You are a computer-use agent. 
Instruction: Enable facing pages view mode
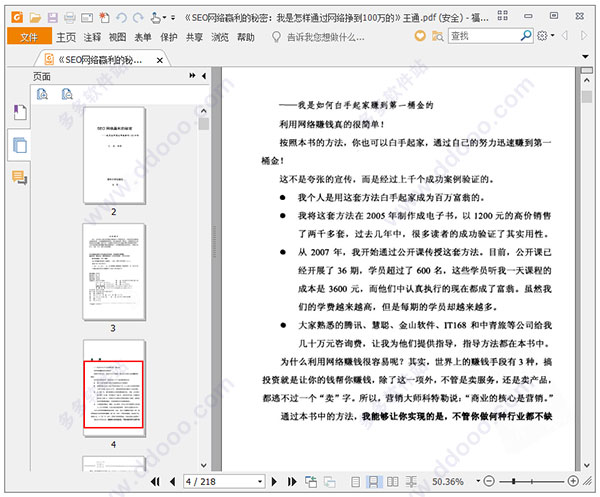392,482
